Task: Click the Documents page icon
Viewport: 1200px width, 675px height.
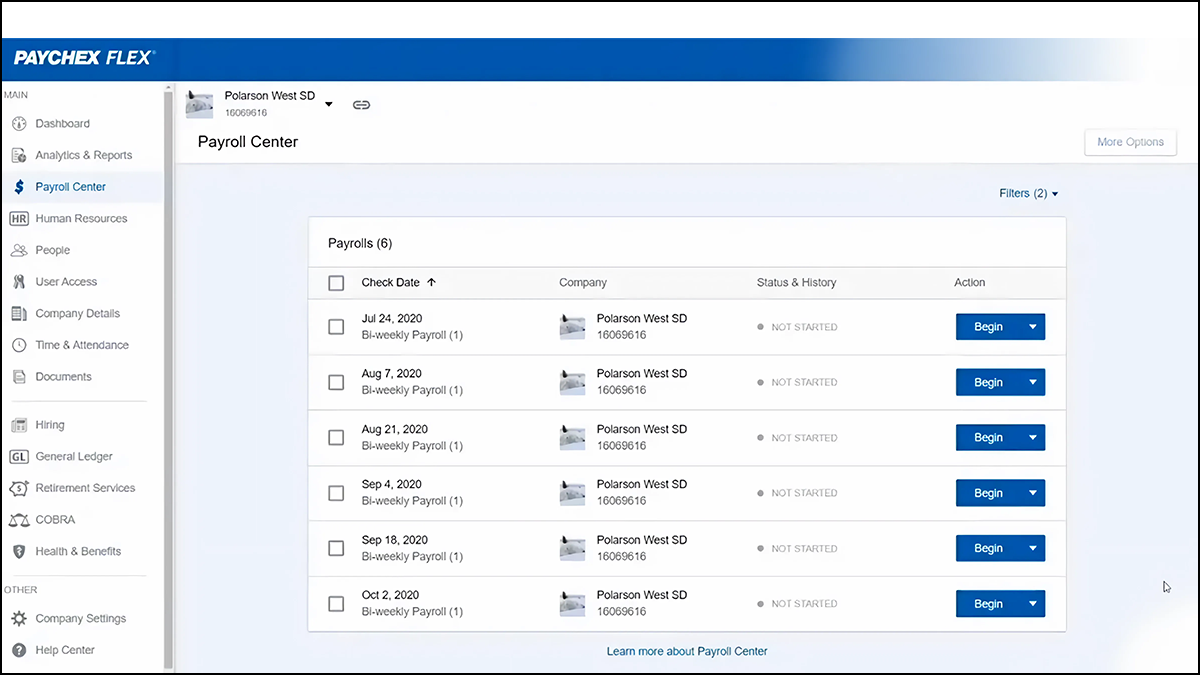Action: pyautogui.click(x=18, y=377)
